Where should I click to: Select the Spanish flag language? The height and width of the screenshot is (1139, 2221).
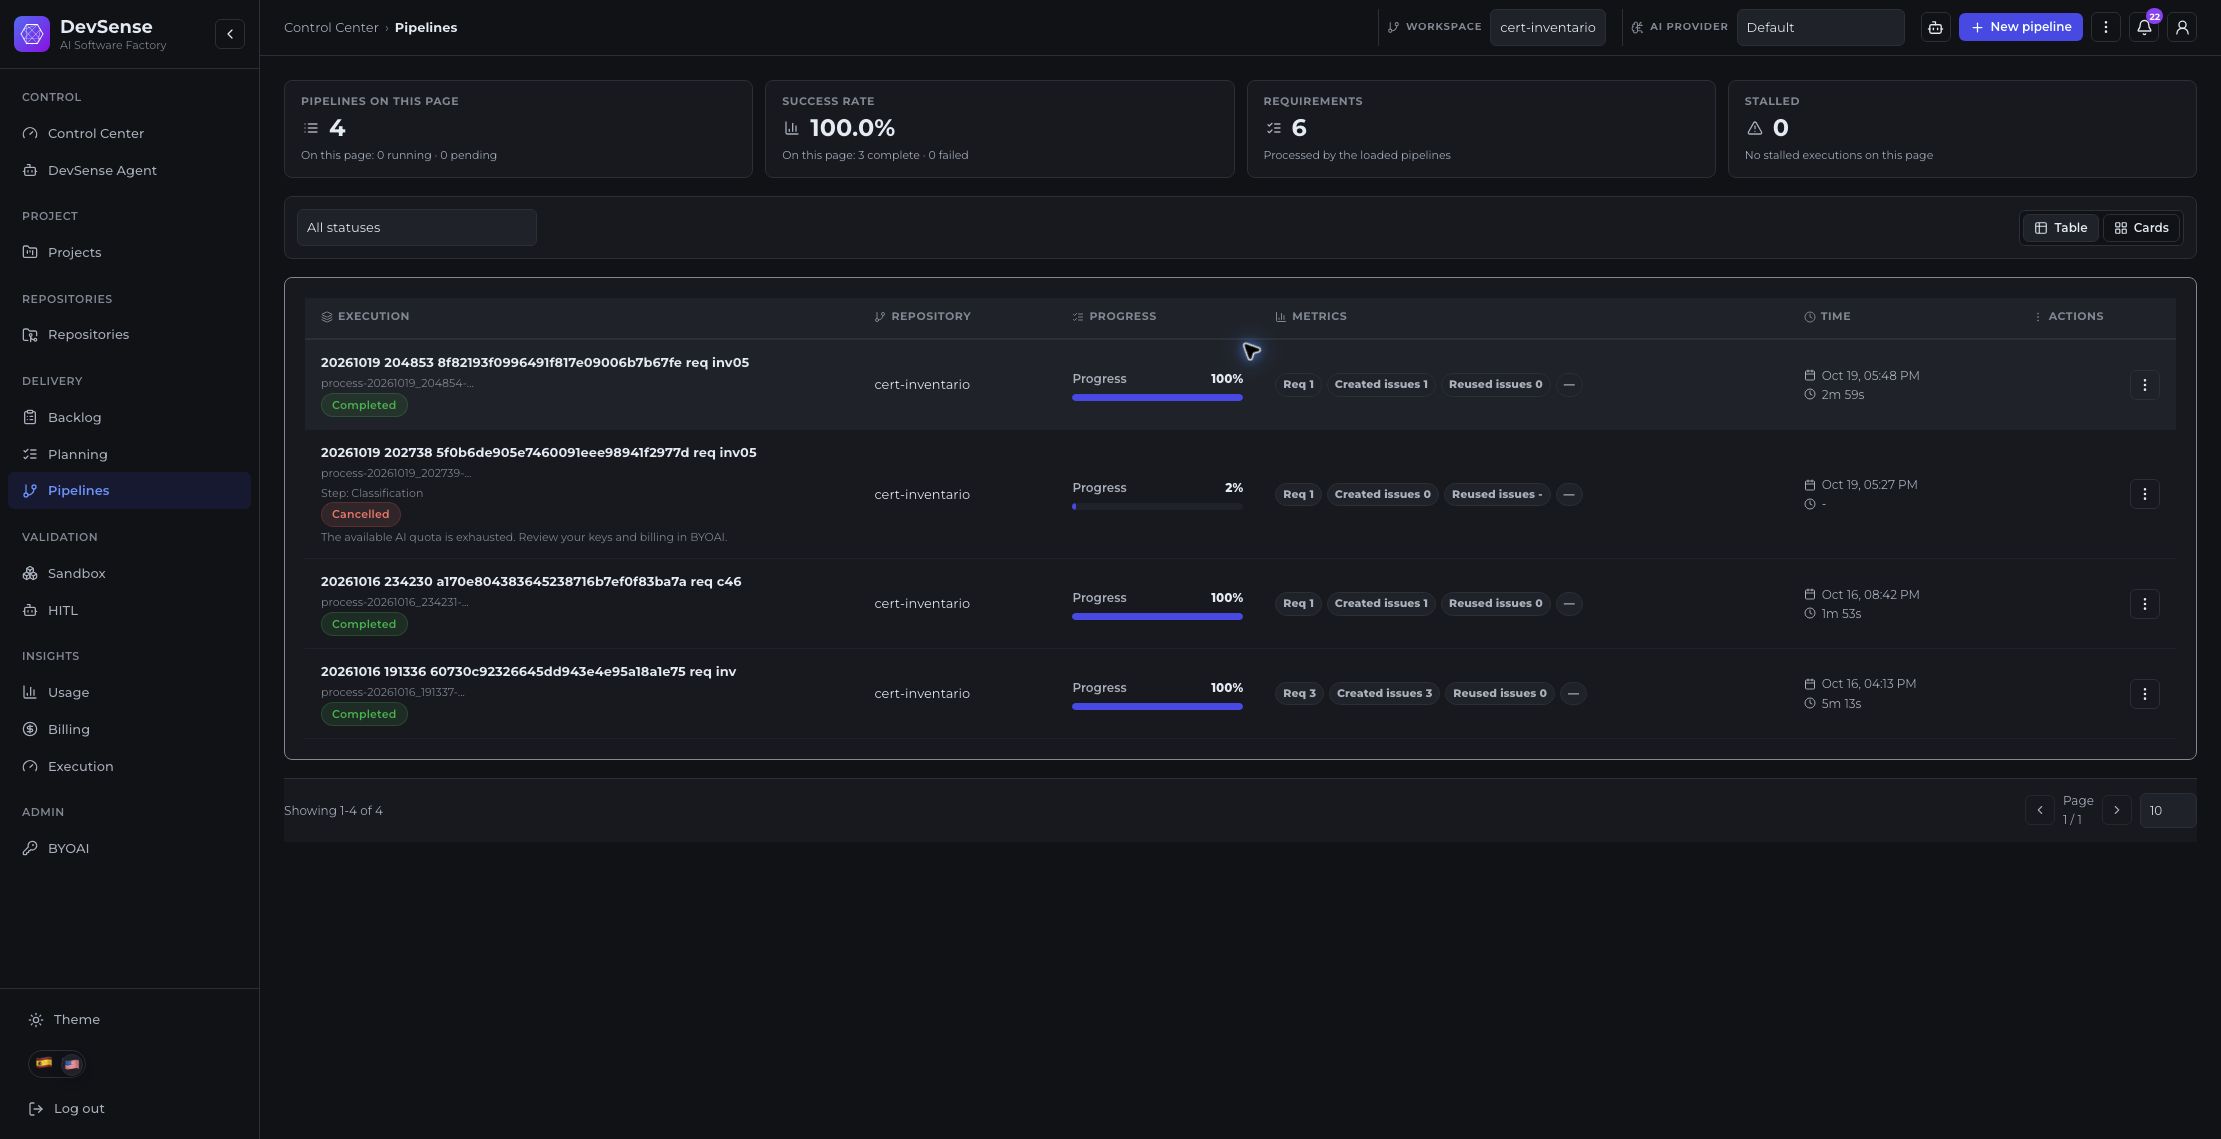coord(44,1064)
